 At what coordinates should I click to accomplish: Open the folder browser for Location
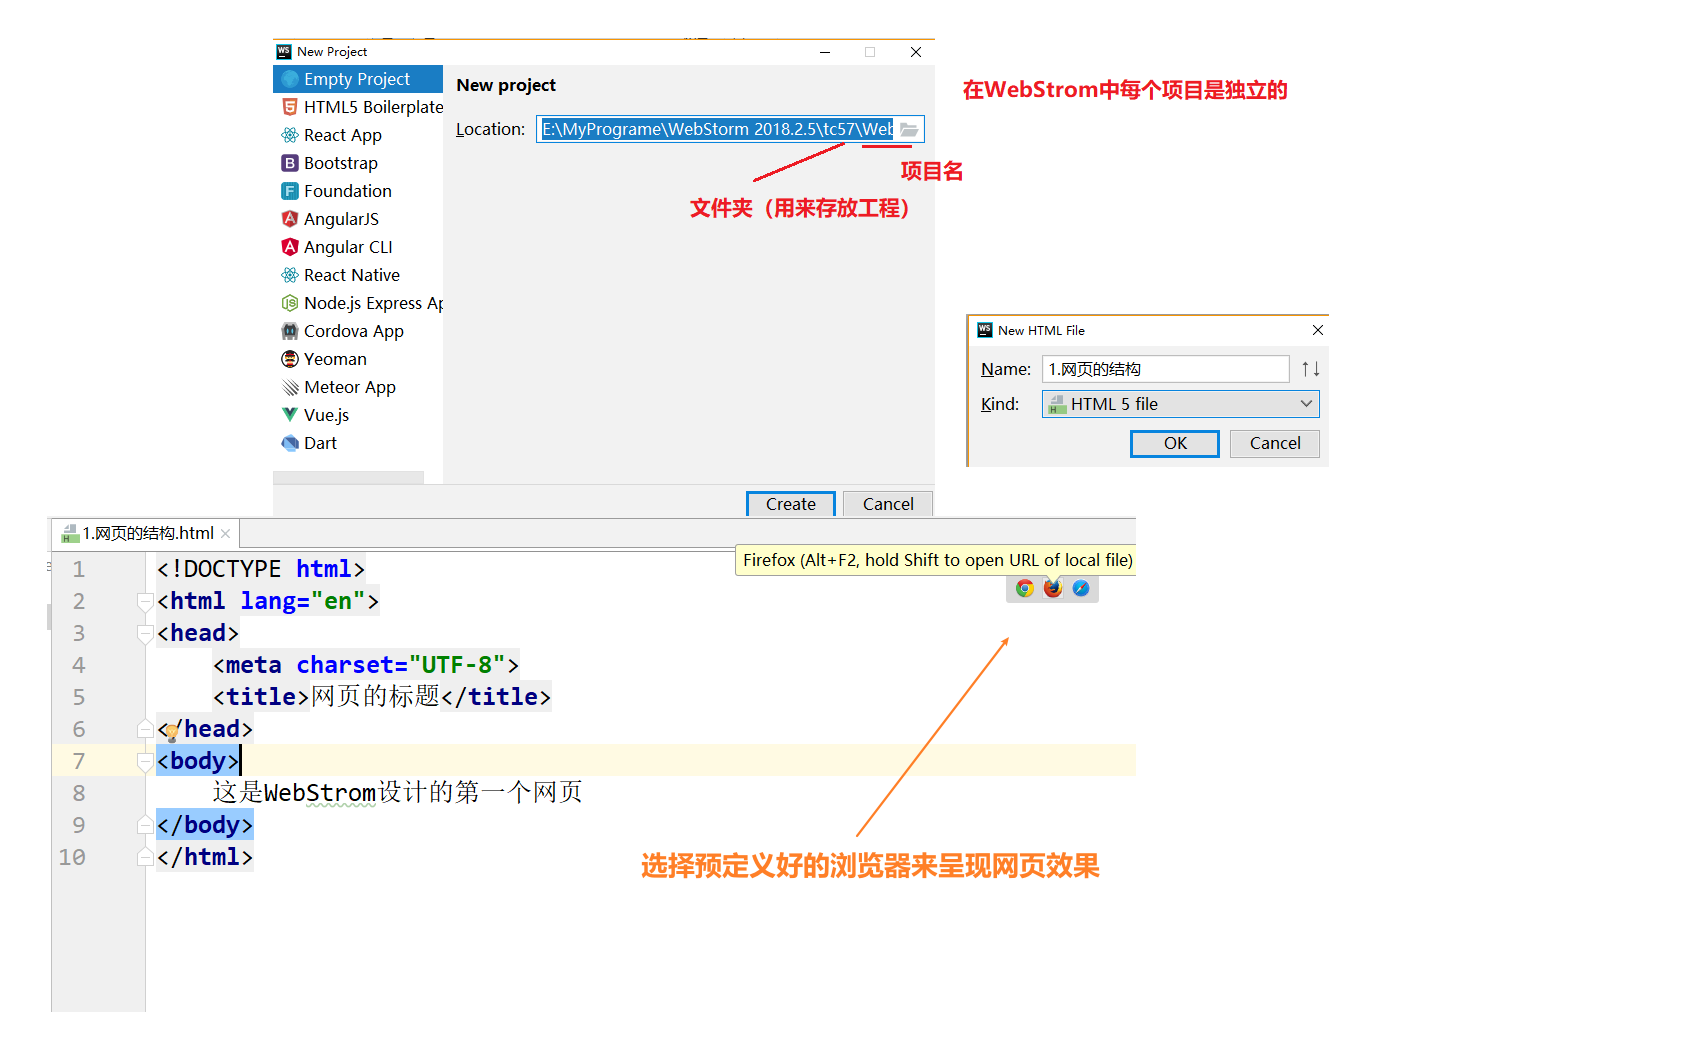point(909,130)
